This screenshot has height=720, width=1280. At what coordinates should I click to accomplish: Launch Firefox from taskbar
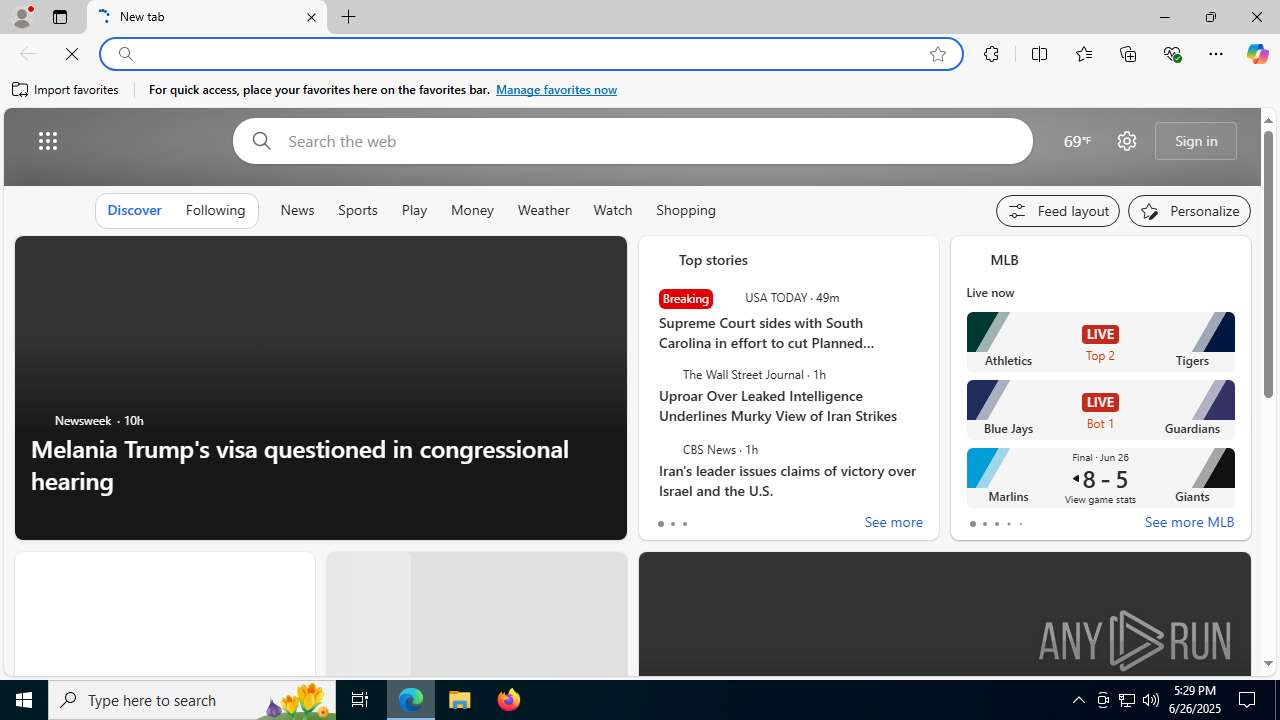point(508,700)
